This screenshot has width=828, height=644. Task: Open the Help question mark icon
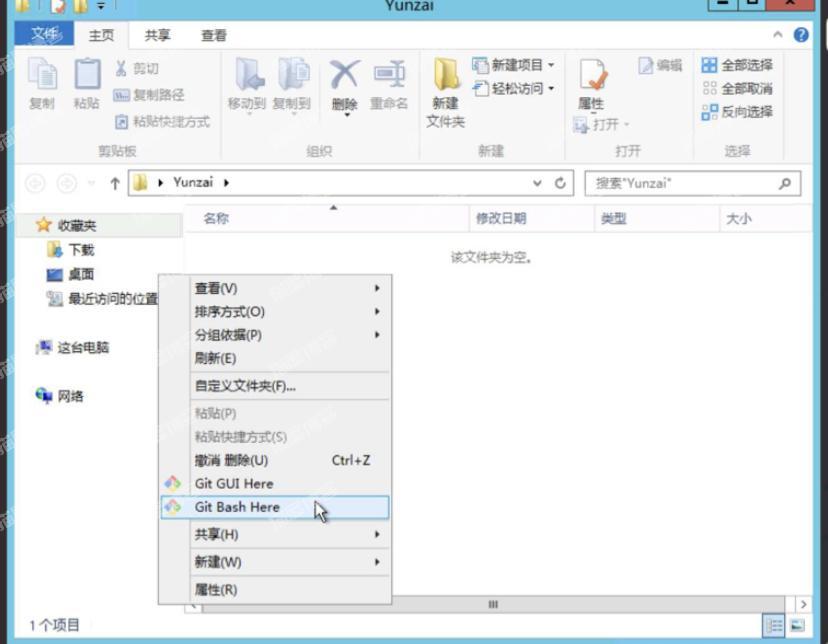(801, 35)
